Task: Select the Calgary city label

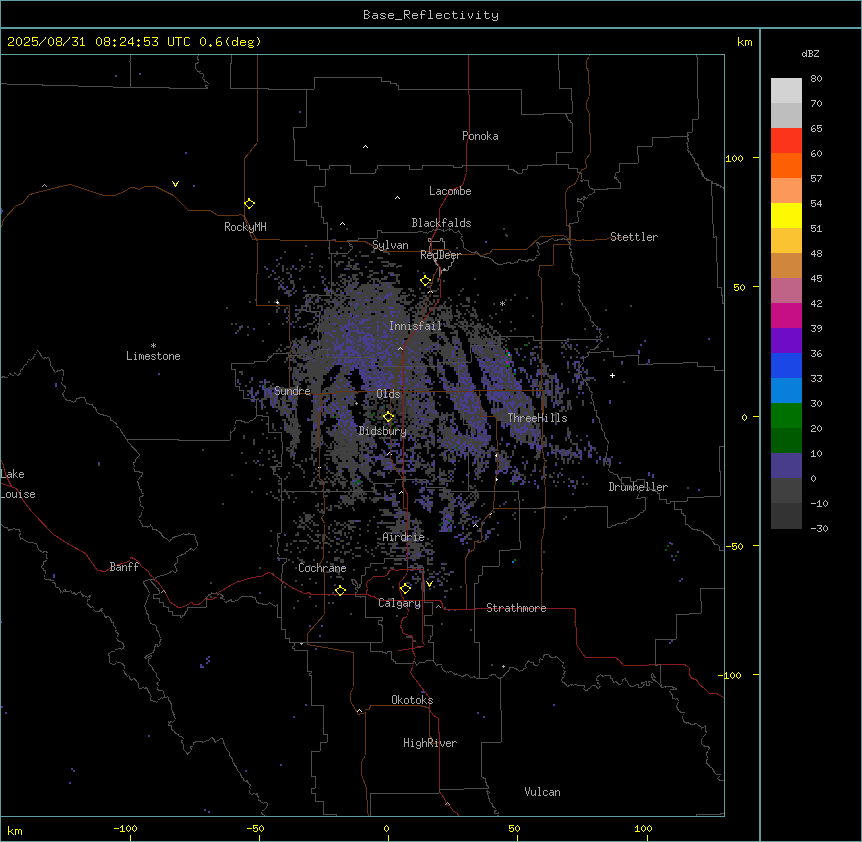Action: (x=400, y=603)
